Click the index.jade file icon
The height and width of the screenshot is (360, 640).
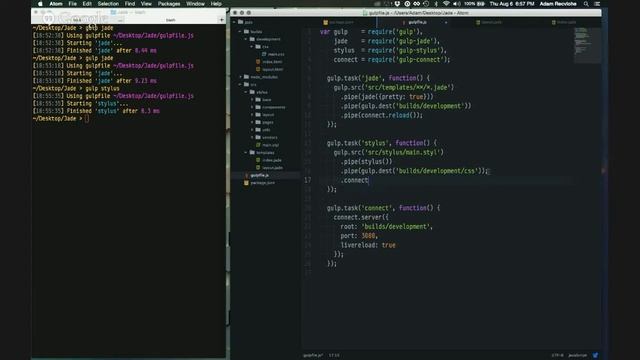click(258, 160)
